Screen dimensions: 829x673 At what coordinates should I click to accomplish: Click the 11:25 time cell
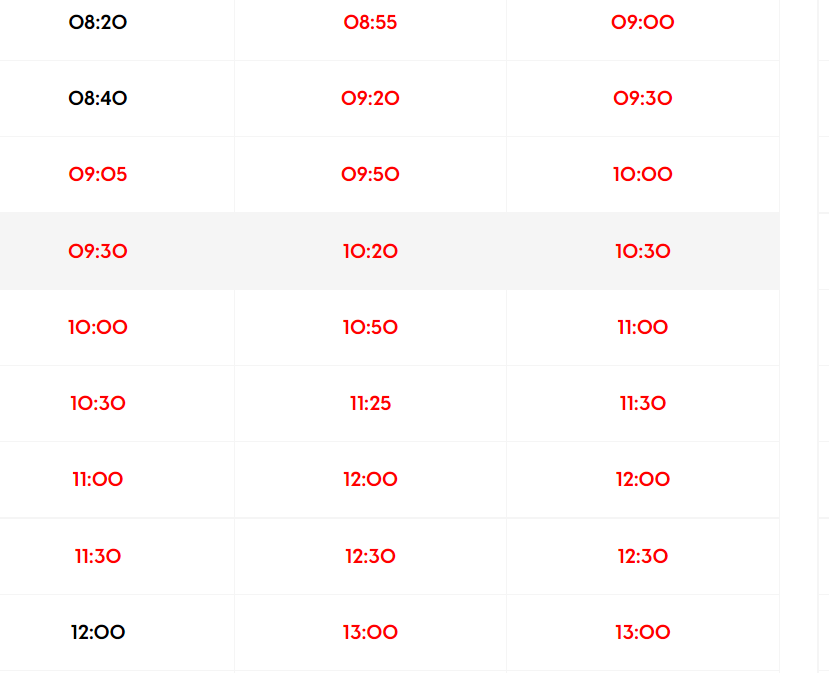370,404
